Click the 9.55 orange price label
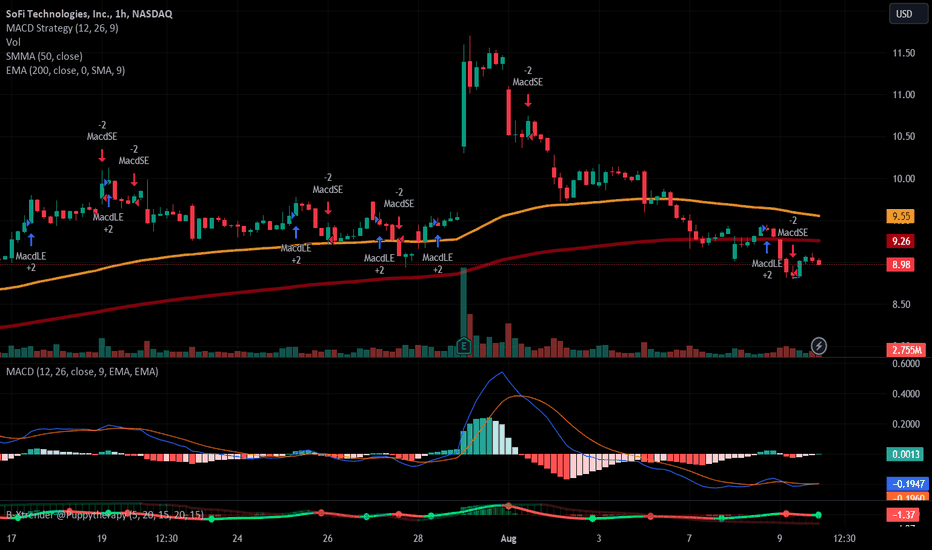The width and height of the screenshot is (932, 550). click(x=900, y=216)
